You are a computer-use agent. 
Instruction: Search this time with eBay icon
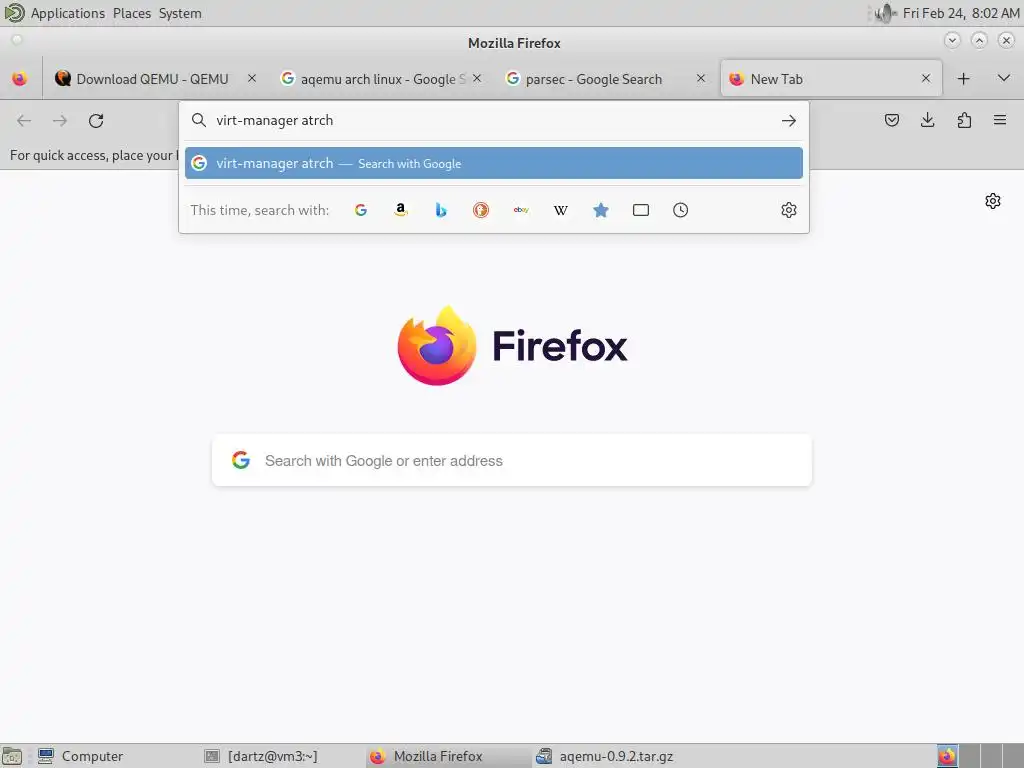(x=521, y=210)
